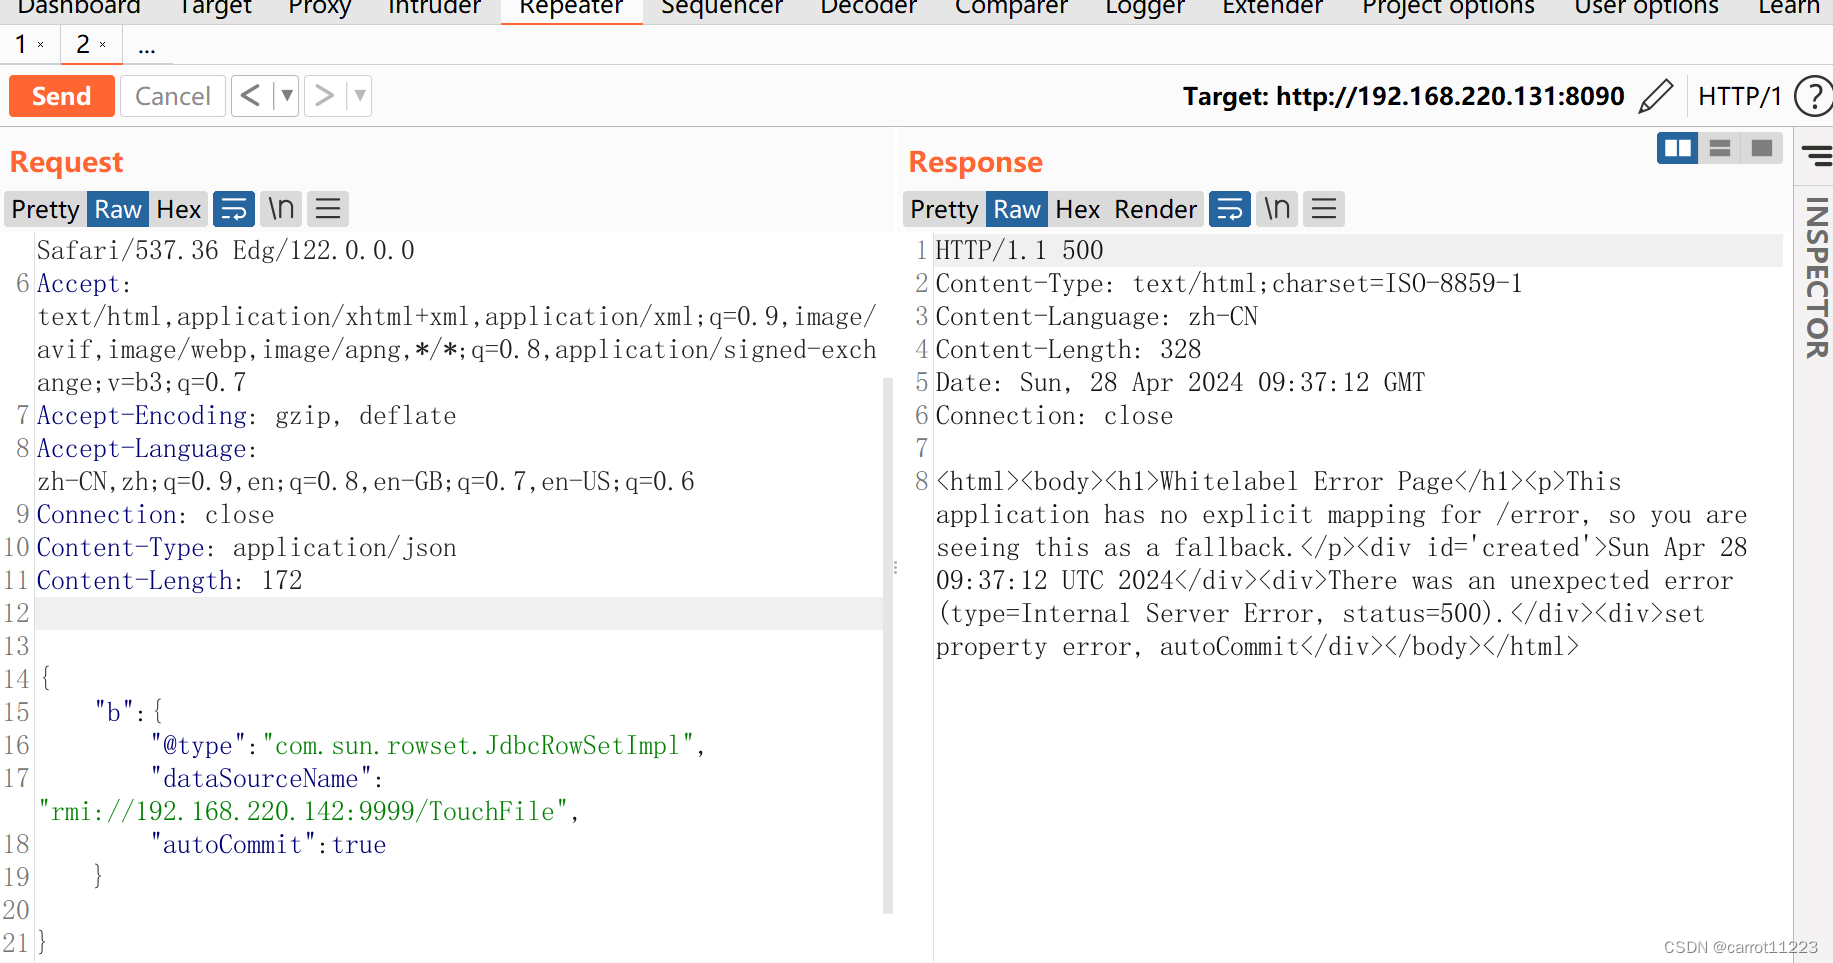Viewport: 1833px width, 963px height.
Task: Select top-bottom split layout icon
Action: [x=1720, y=149]
